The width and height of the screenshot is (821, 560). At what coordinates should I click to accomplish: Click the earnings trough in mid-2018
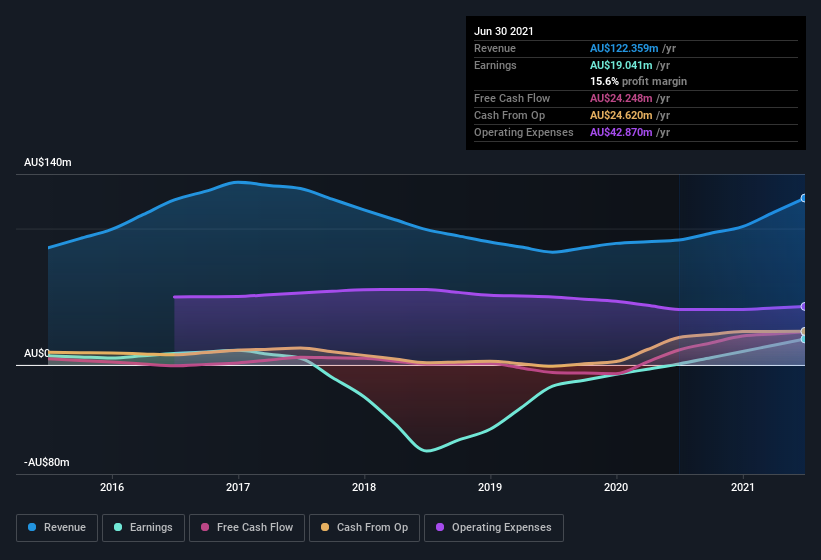coord(427,451)
